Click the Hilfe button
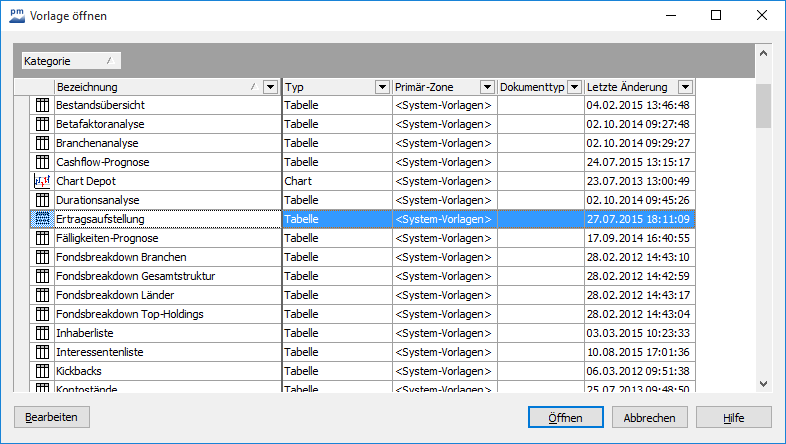 [x=733, y=417]
